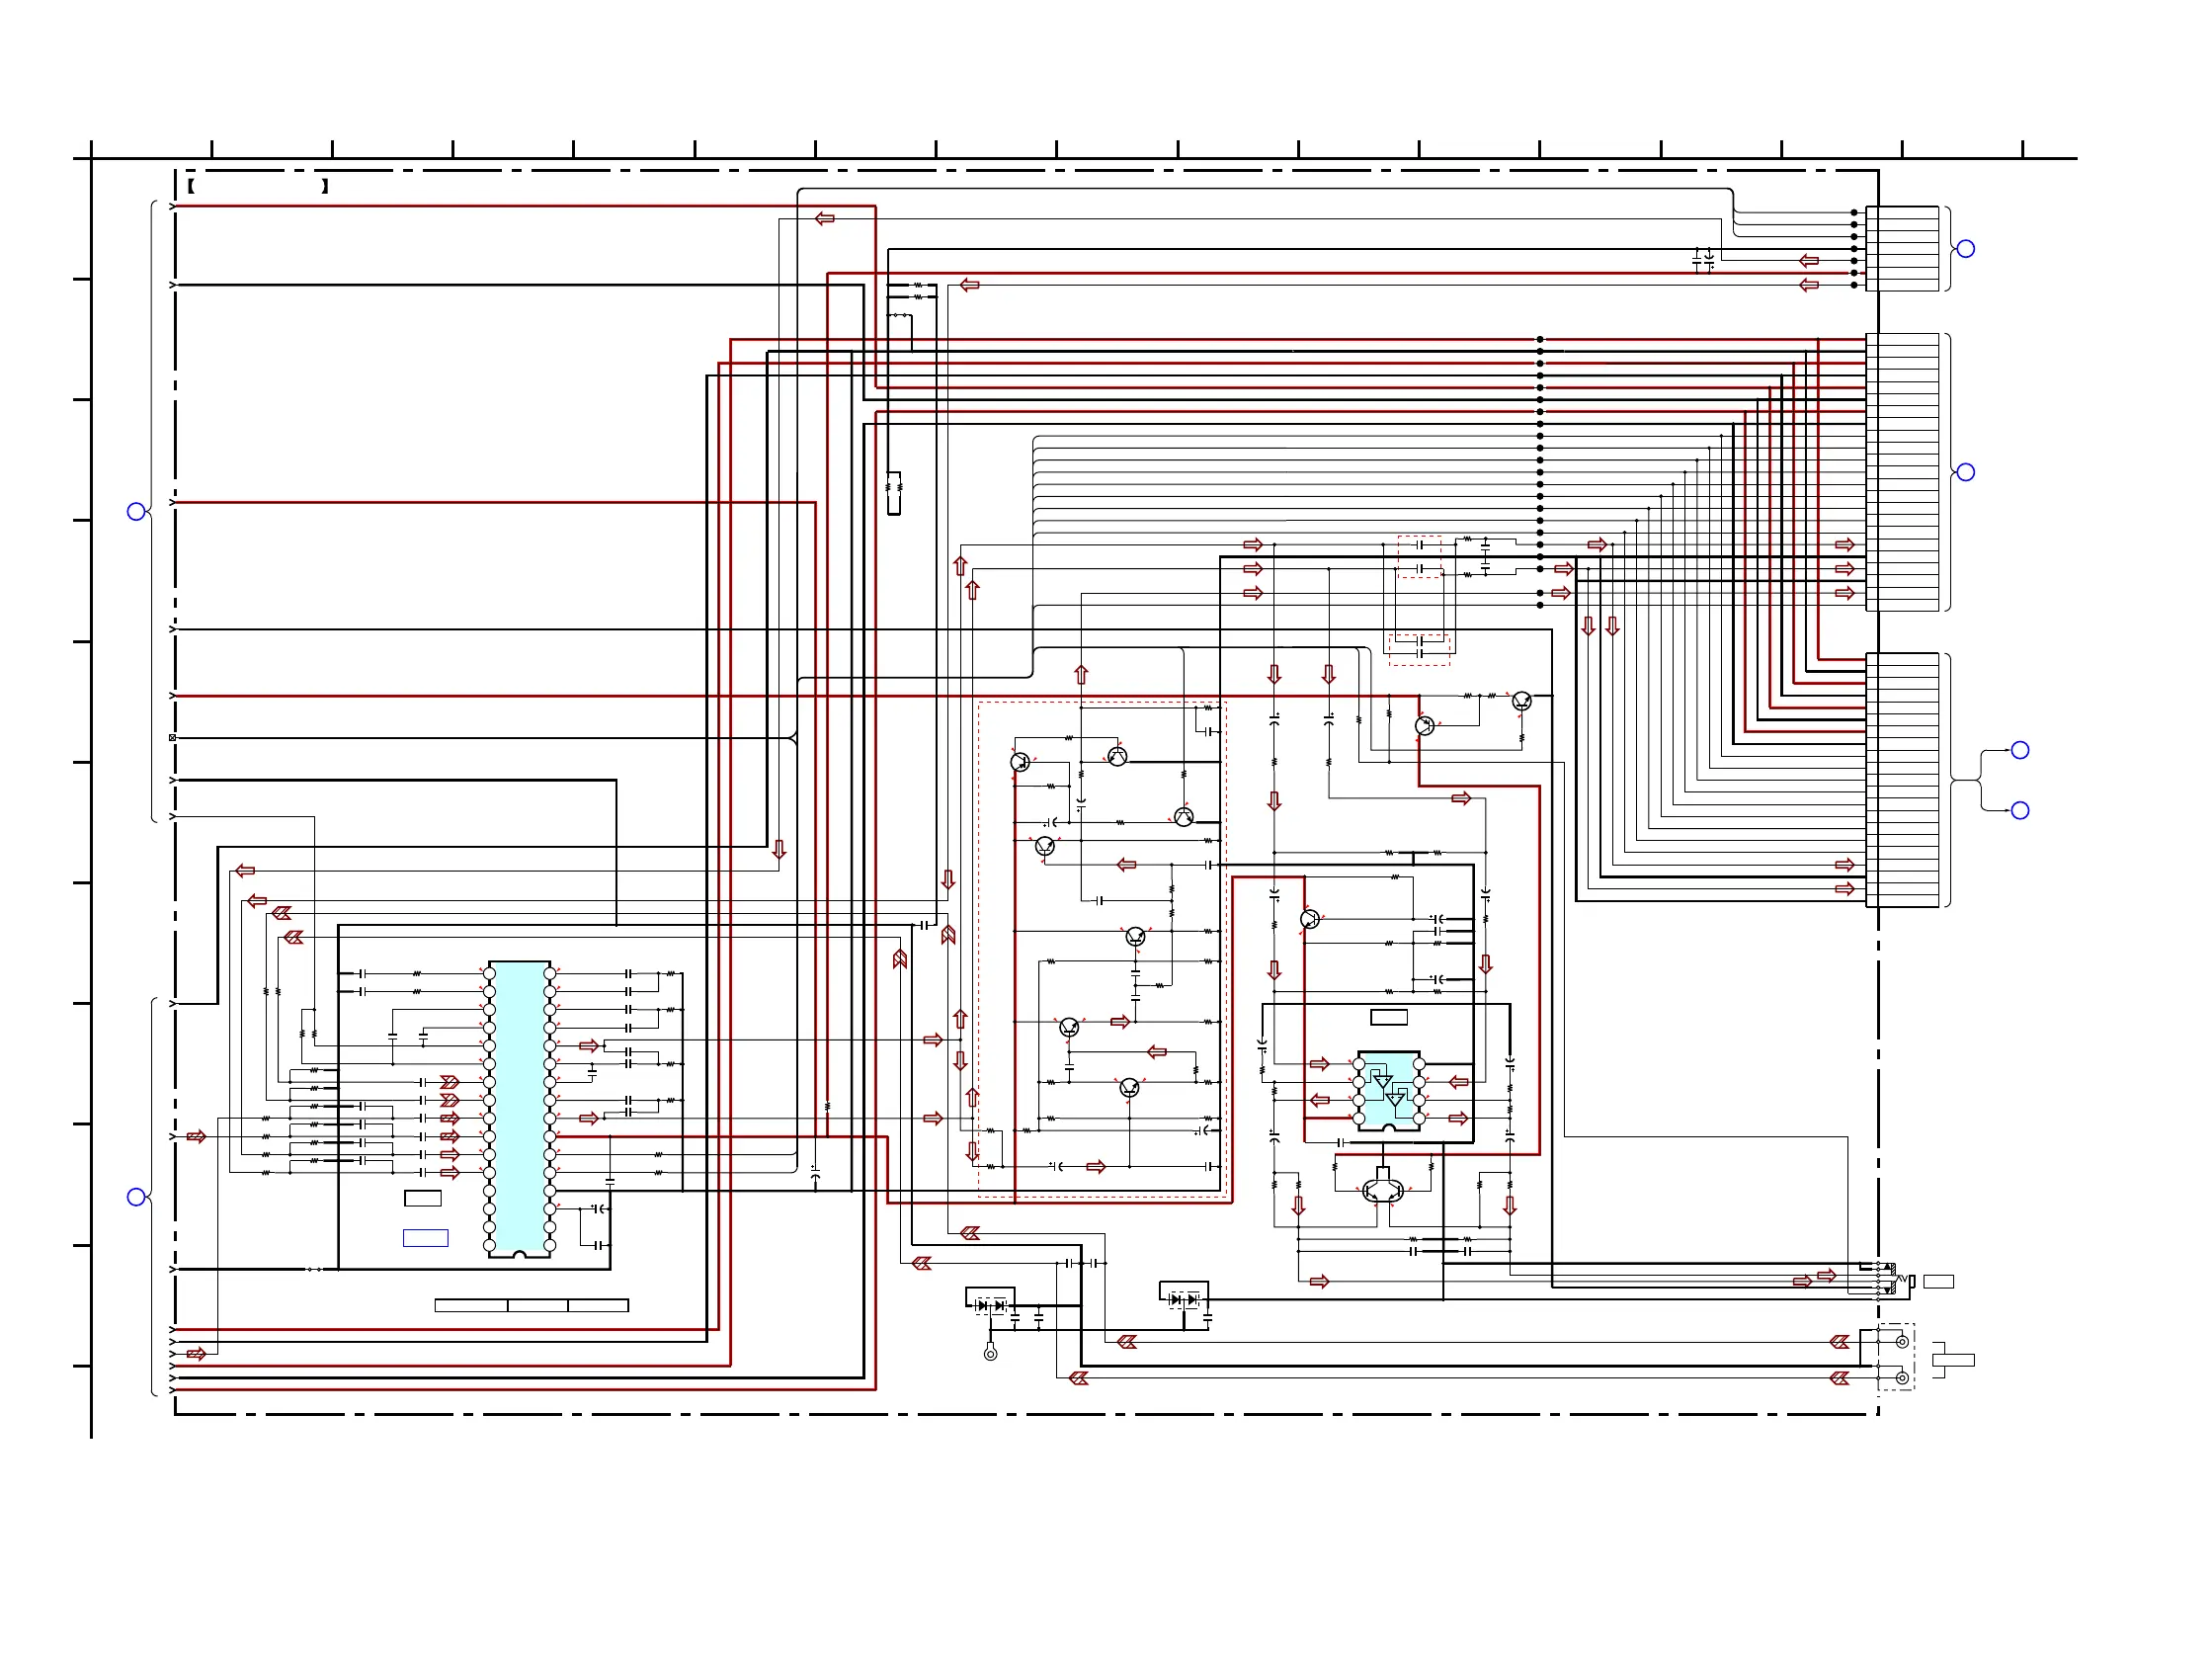Select upper blue circle of lower-right pair
The width and height of the screenshot is (2212, 1664).
(x=2020, y=750)
